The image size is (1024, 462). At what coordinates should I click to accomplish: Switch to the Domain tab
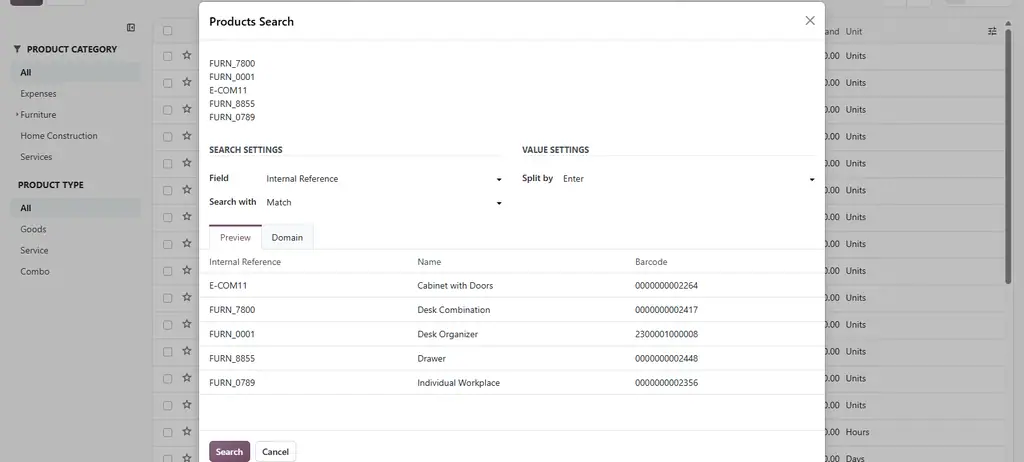287,237
